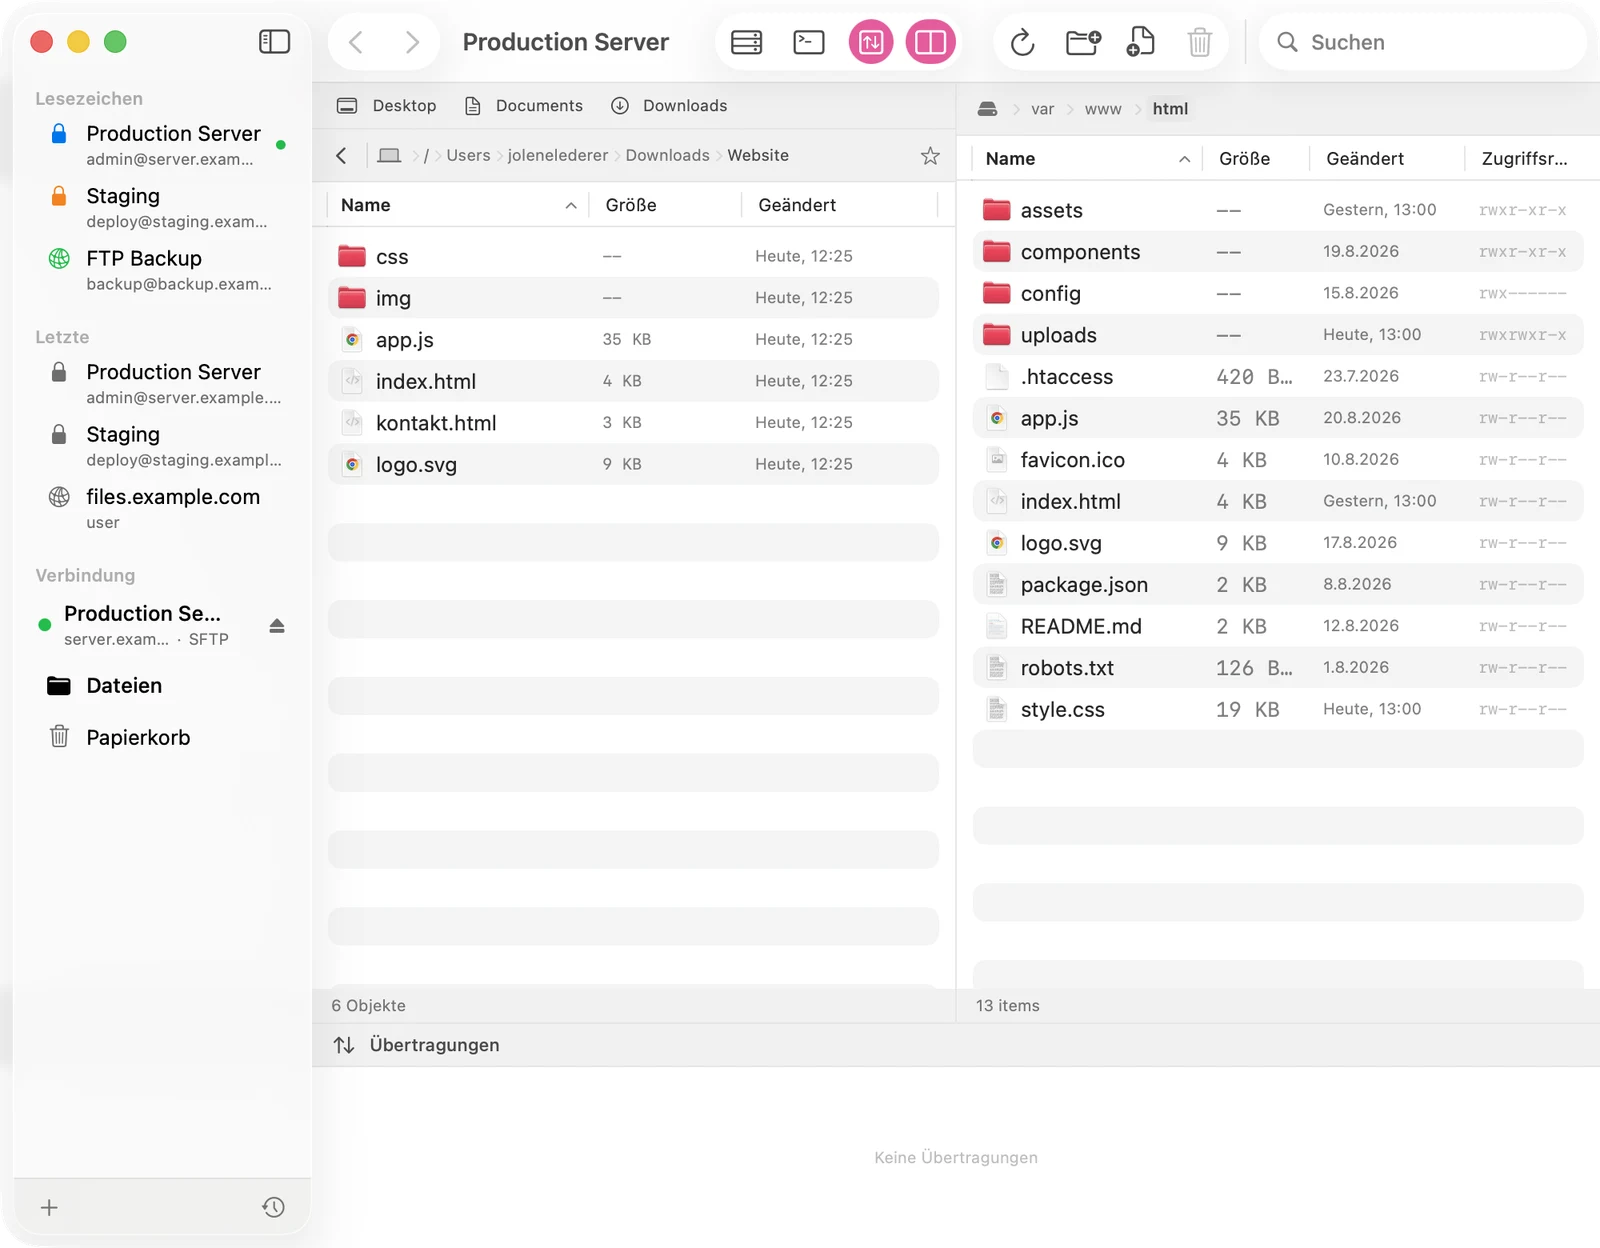Select the local img folder
The image size is (1600, 1248).
tap(633, 298)
